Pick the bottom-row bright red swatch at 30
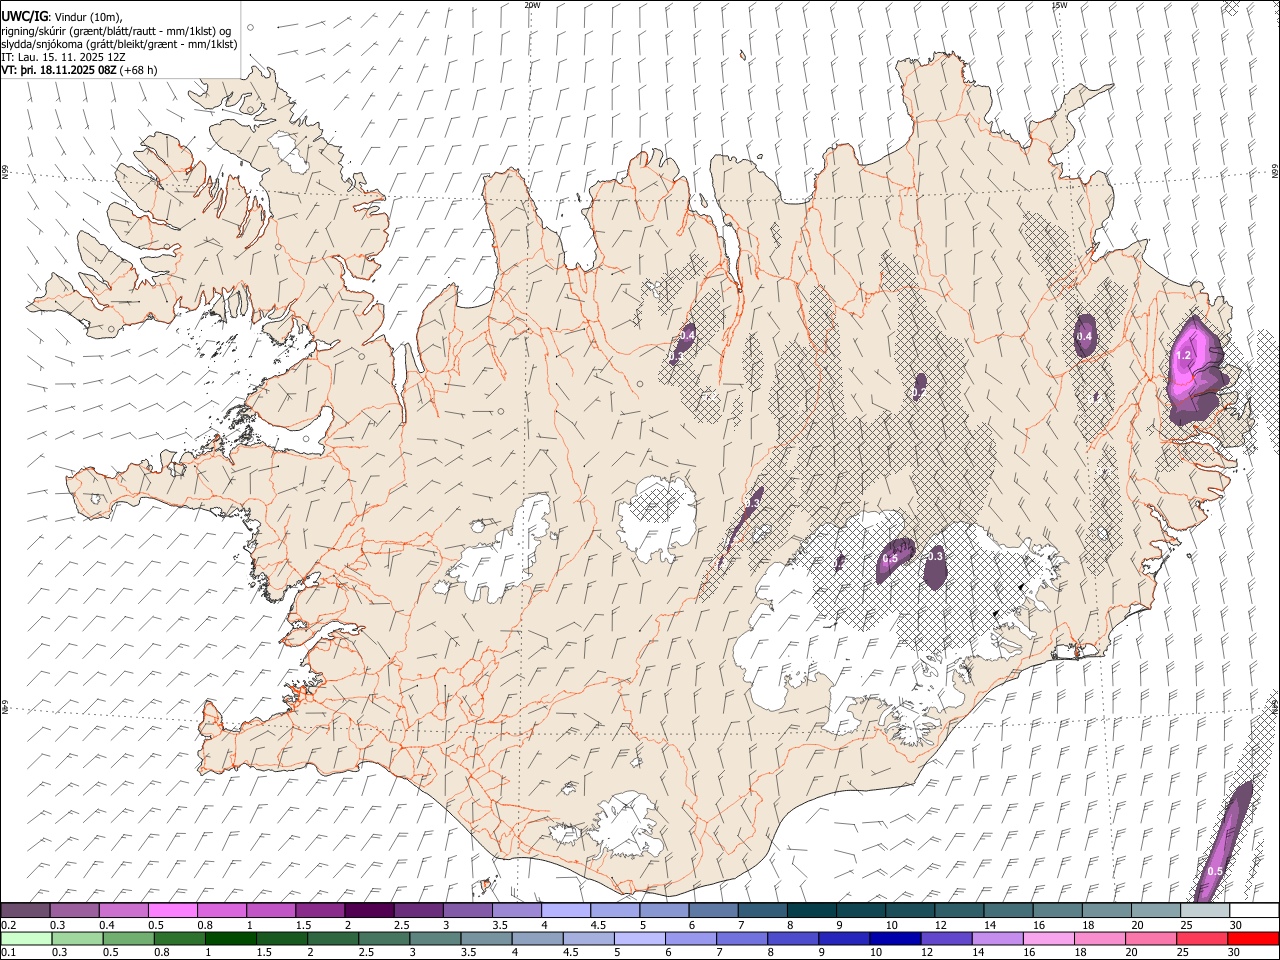This screenshot has width=1280, height=960. [1253, 938]
